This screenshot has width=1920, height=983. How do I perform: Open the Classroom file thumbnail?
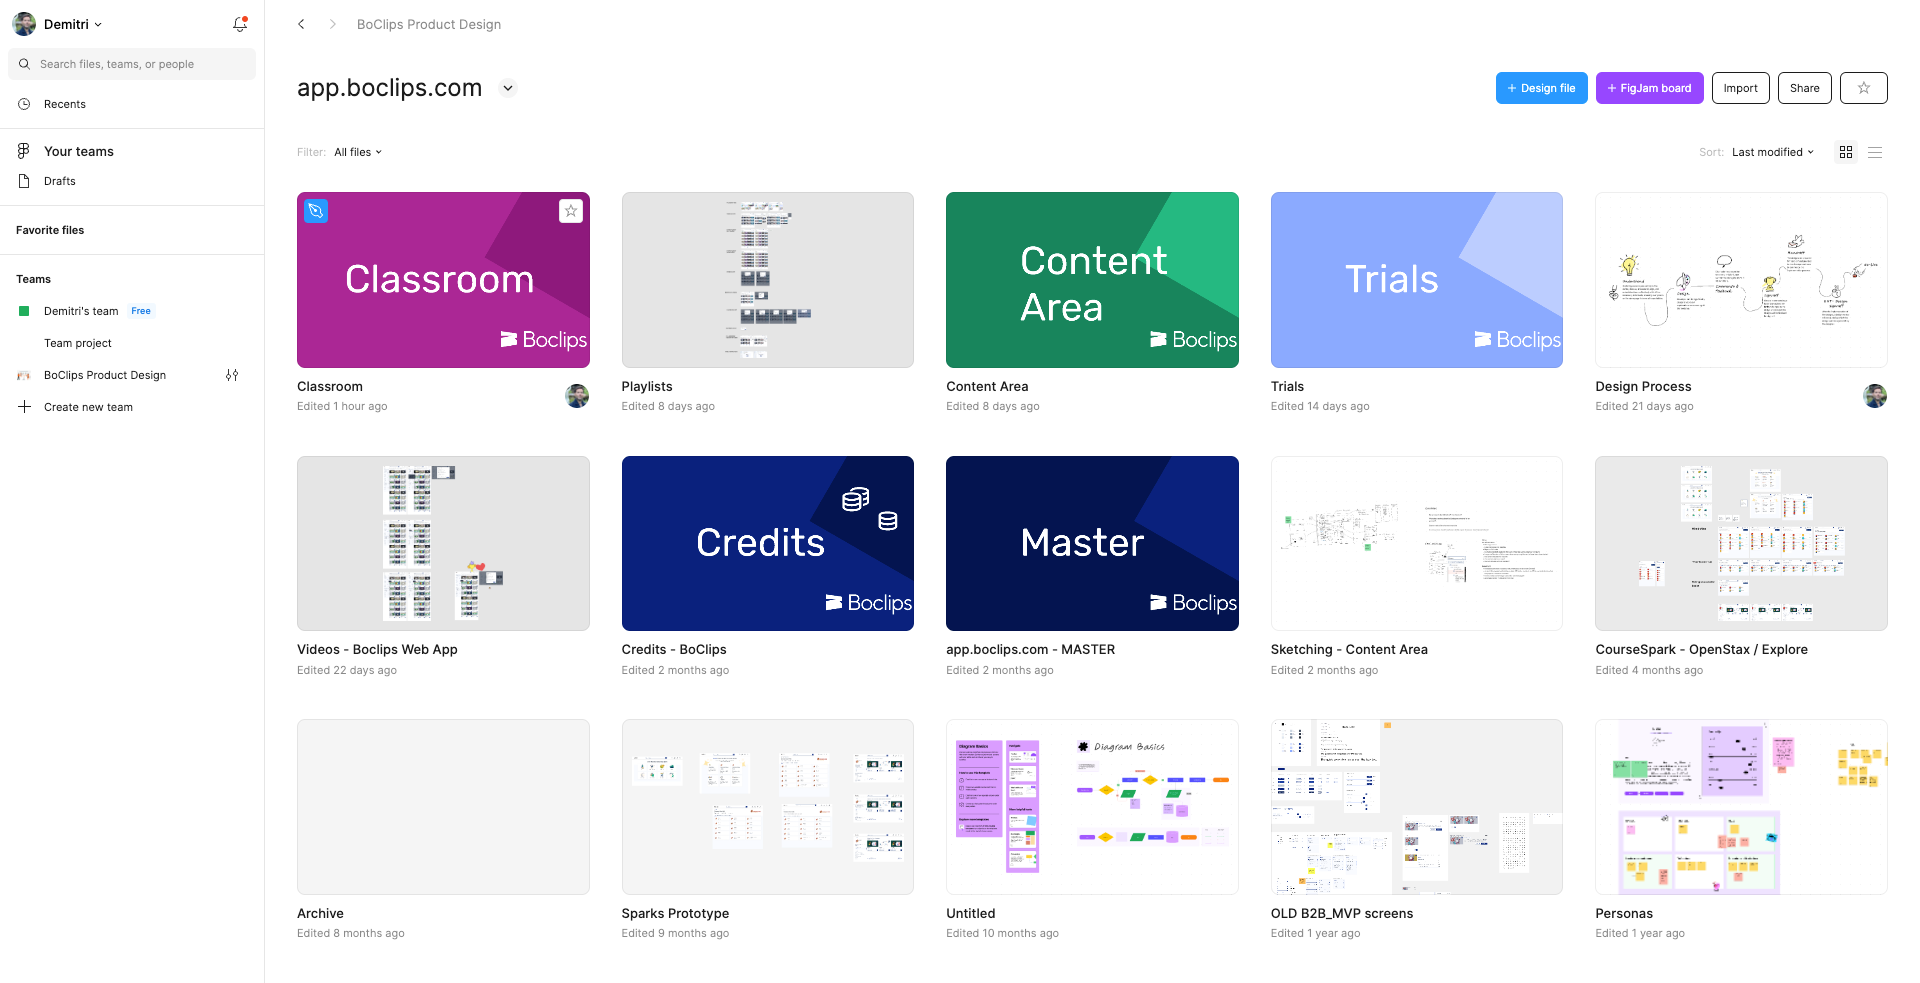pyautogui.click(x=443, y=280)
